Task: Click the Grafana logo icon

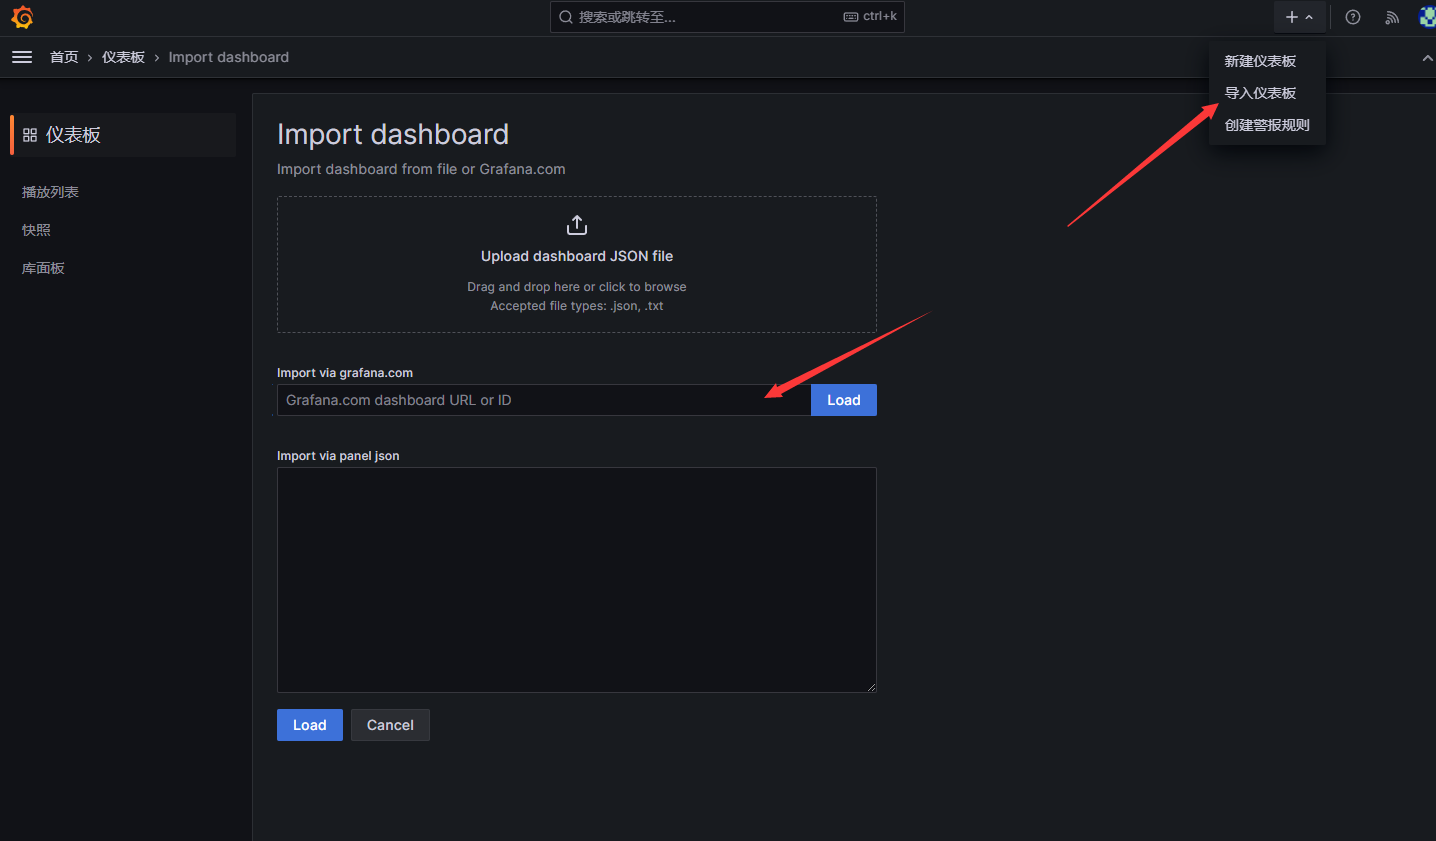Action: coord(22,17)
